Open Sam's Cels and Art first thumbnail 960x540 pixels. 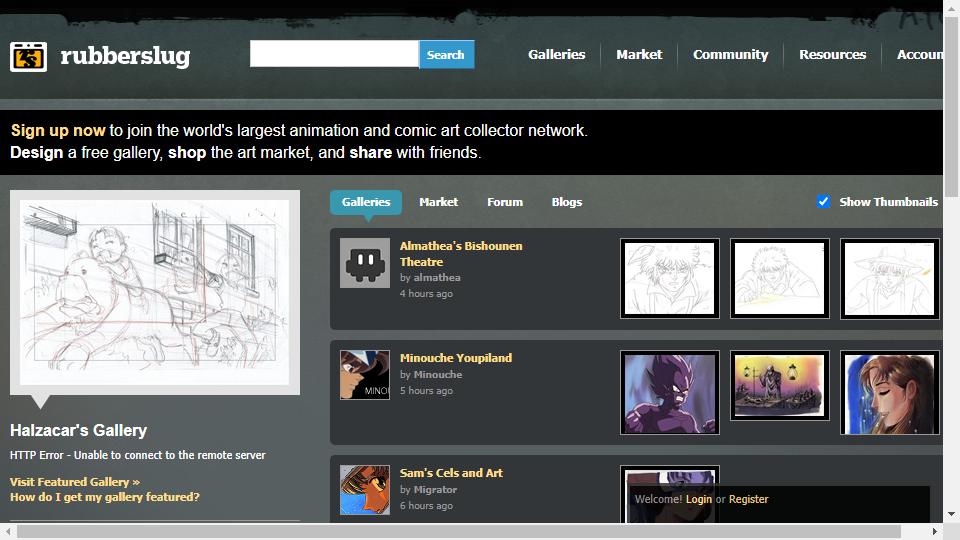pyautogui.click(x=670, y=494)
